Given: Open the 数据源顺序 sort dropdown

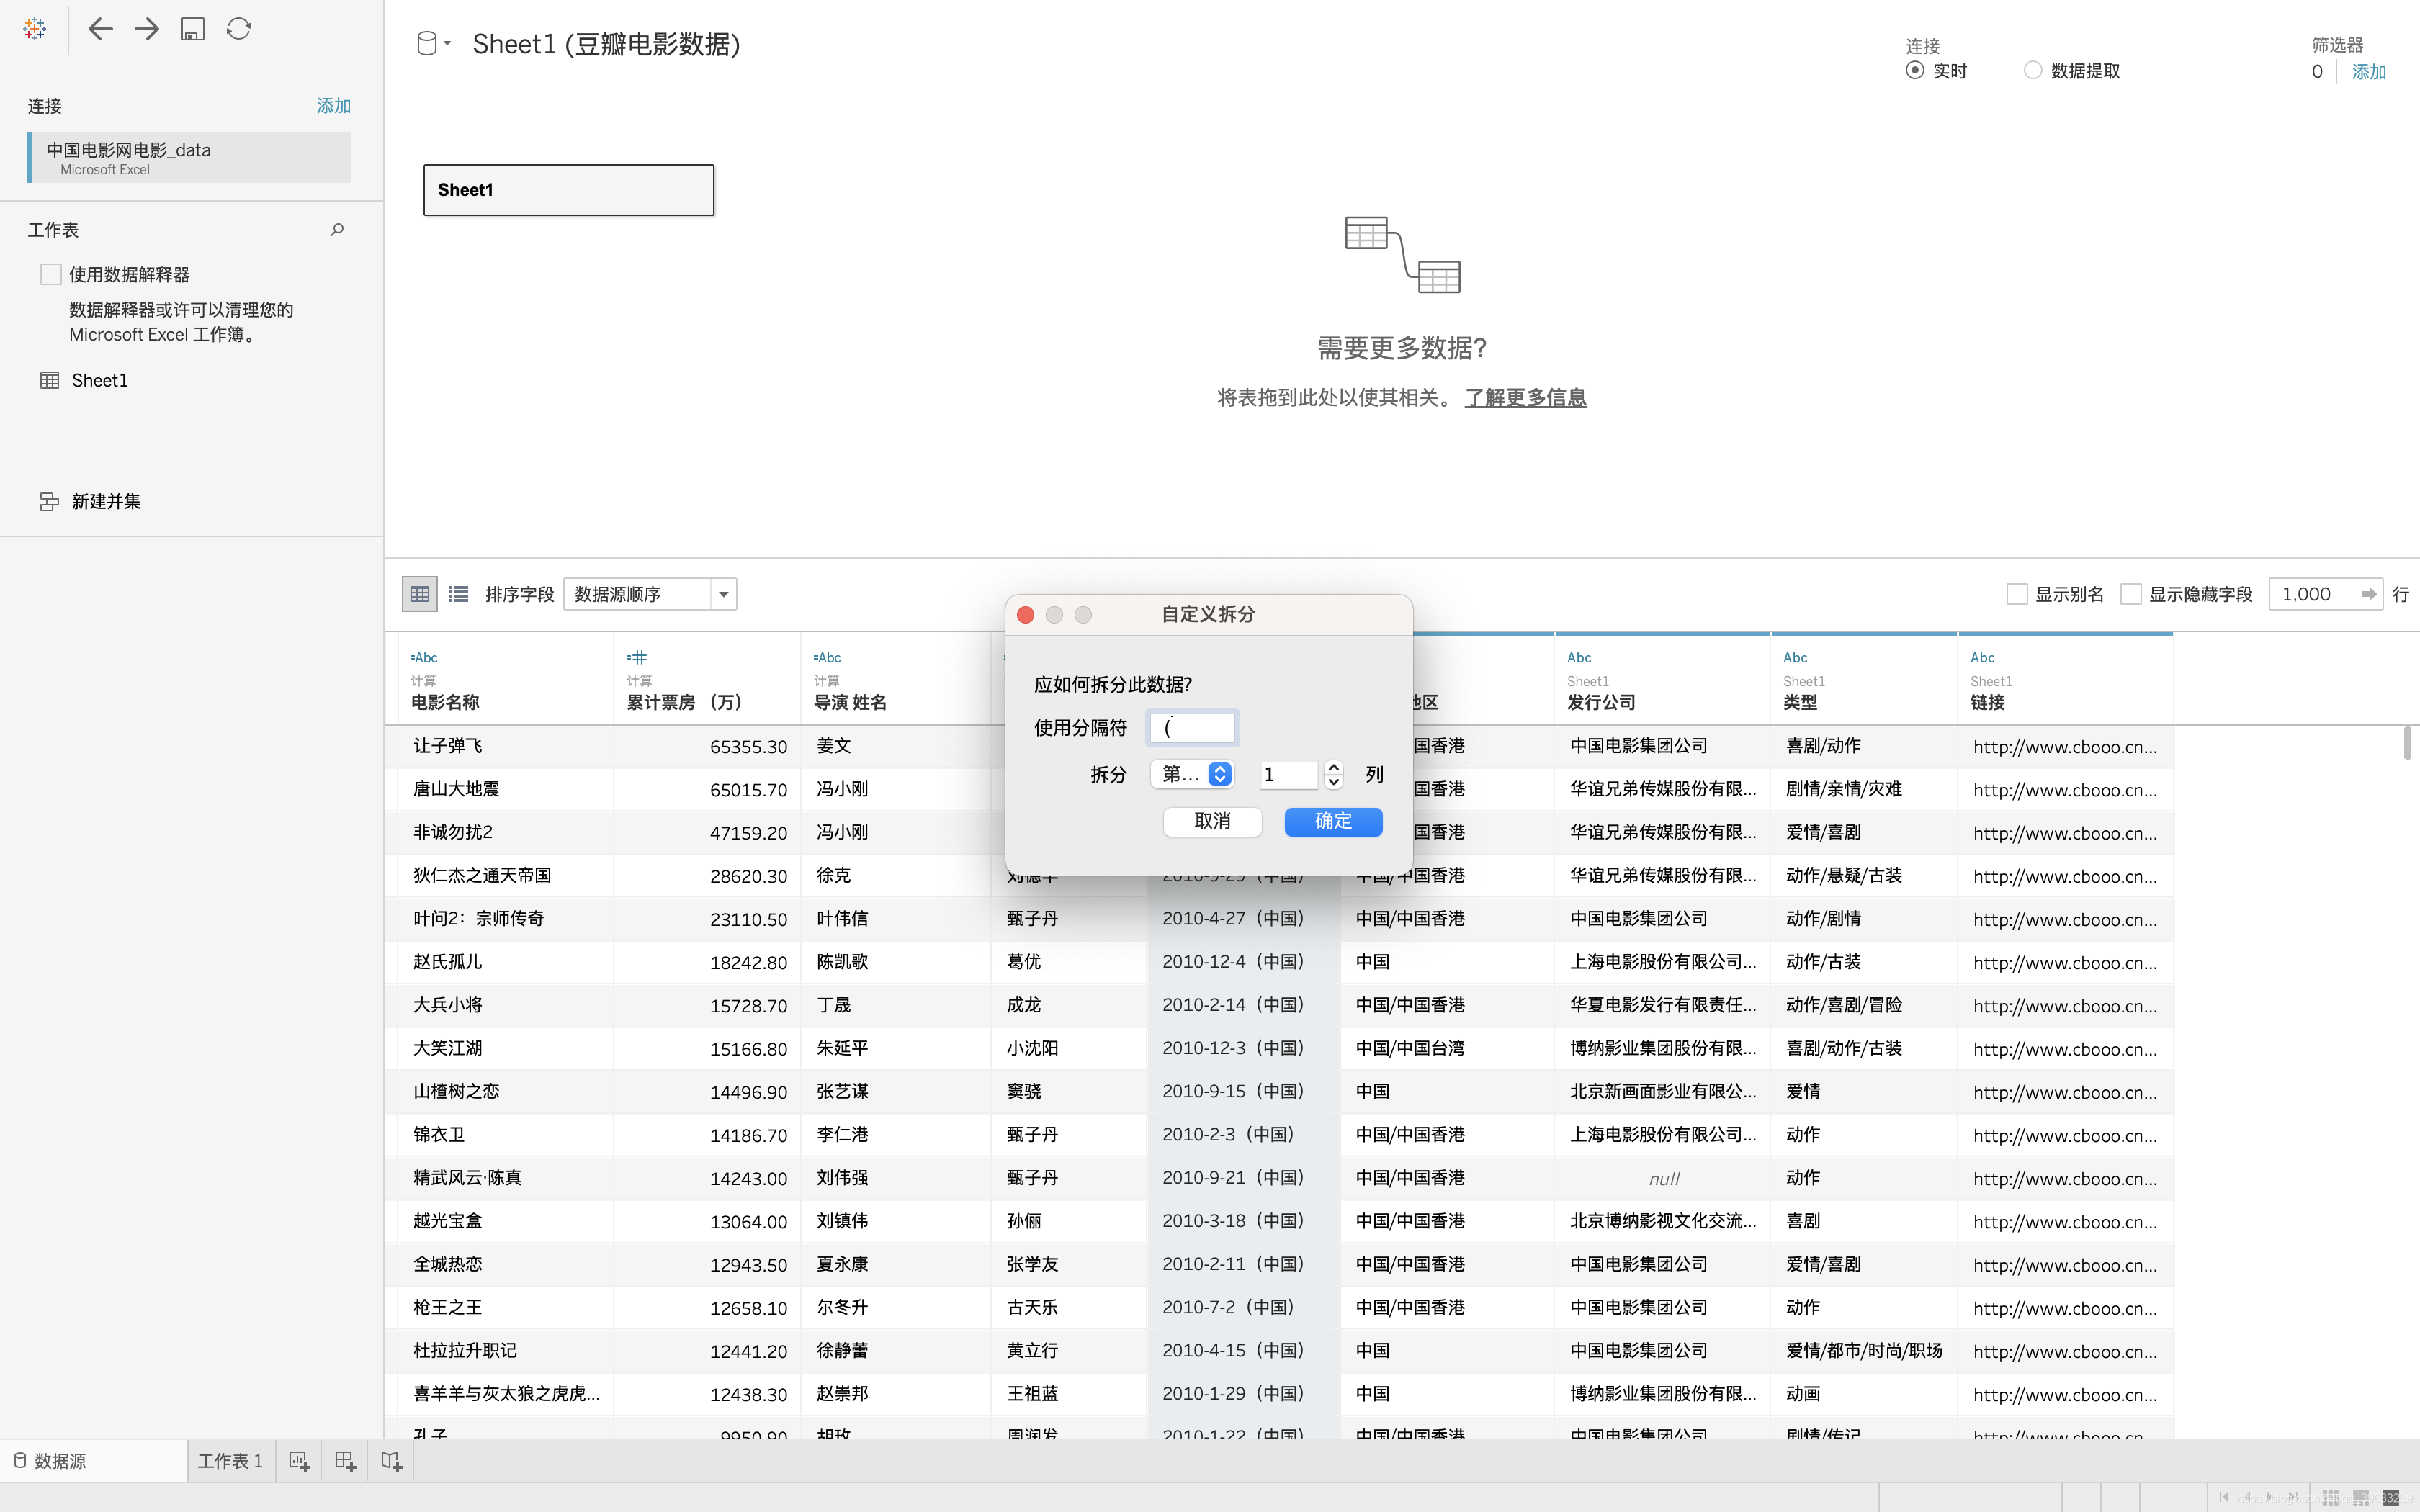Looking at the screenshot, I should tap(650, 594).
